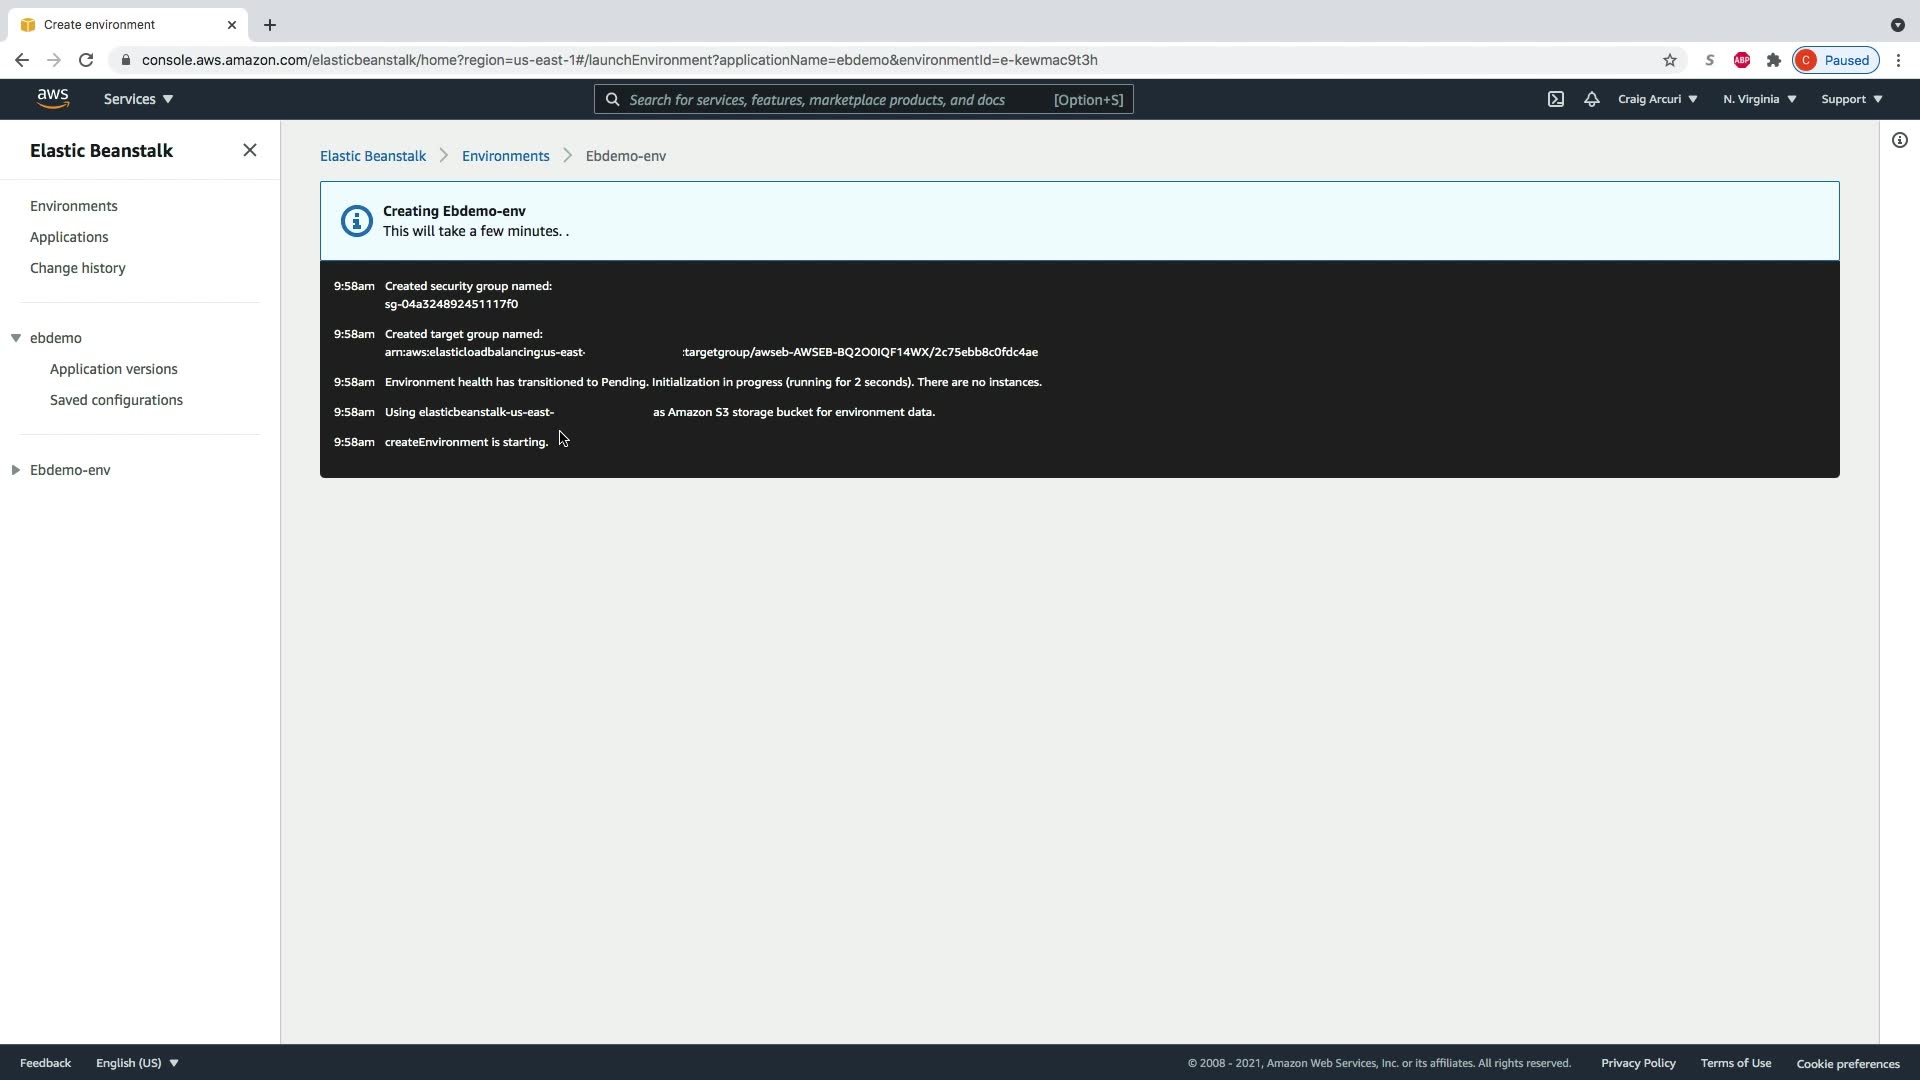The image size is (1920, 1080).
Task: Open Craig Arcuri account menu
Action: 1657,99
